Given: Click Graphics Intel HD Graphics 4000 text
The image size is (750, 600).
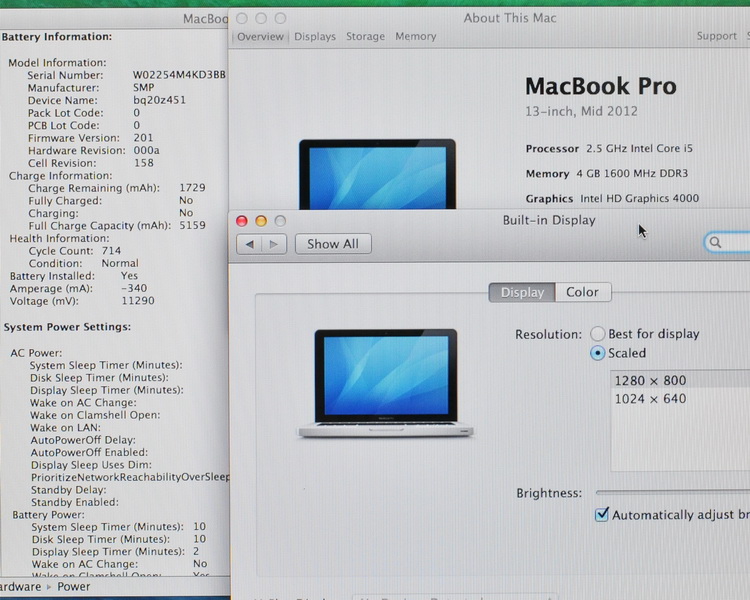Looking at the screenshot, I should 612,198.
